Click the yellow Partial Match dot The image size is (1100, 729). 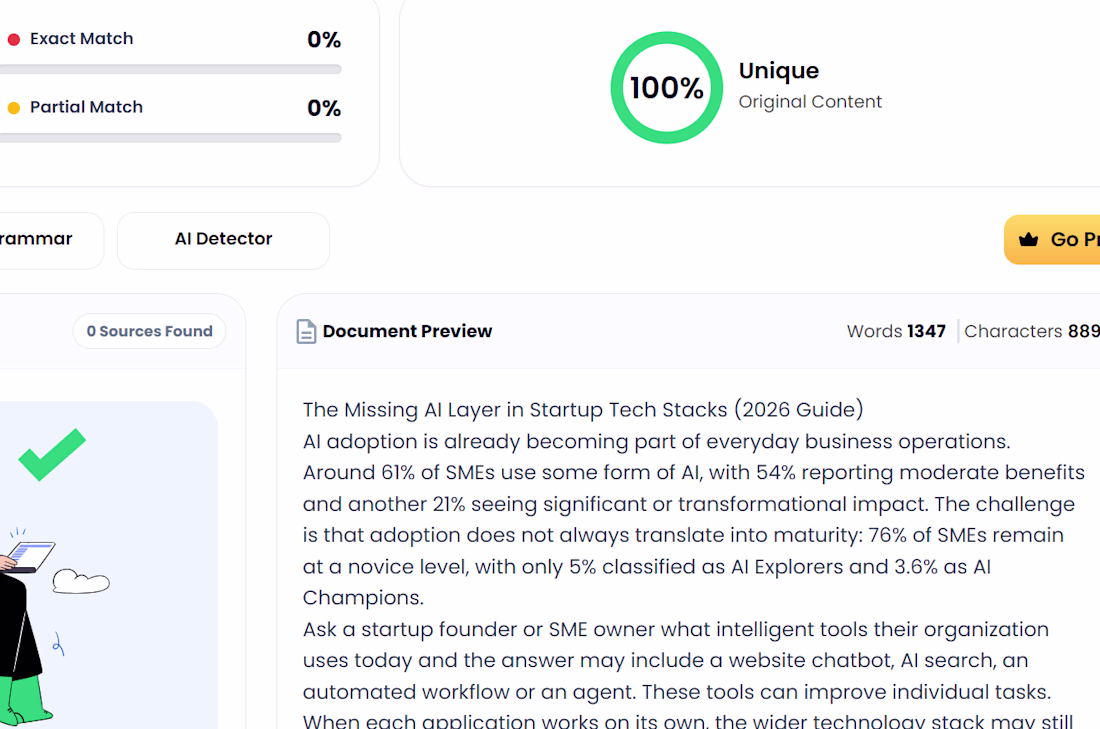13,108
